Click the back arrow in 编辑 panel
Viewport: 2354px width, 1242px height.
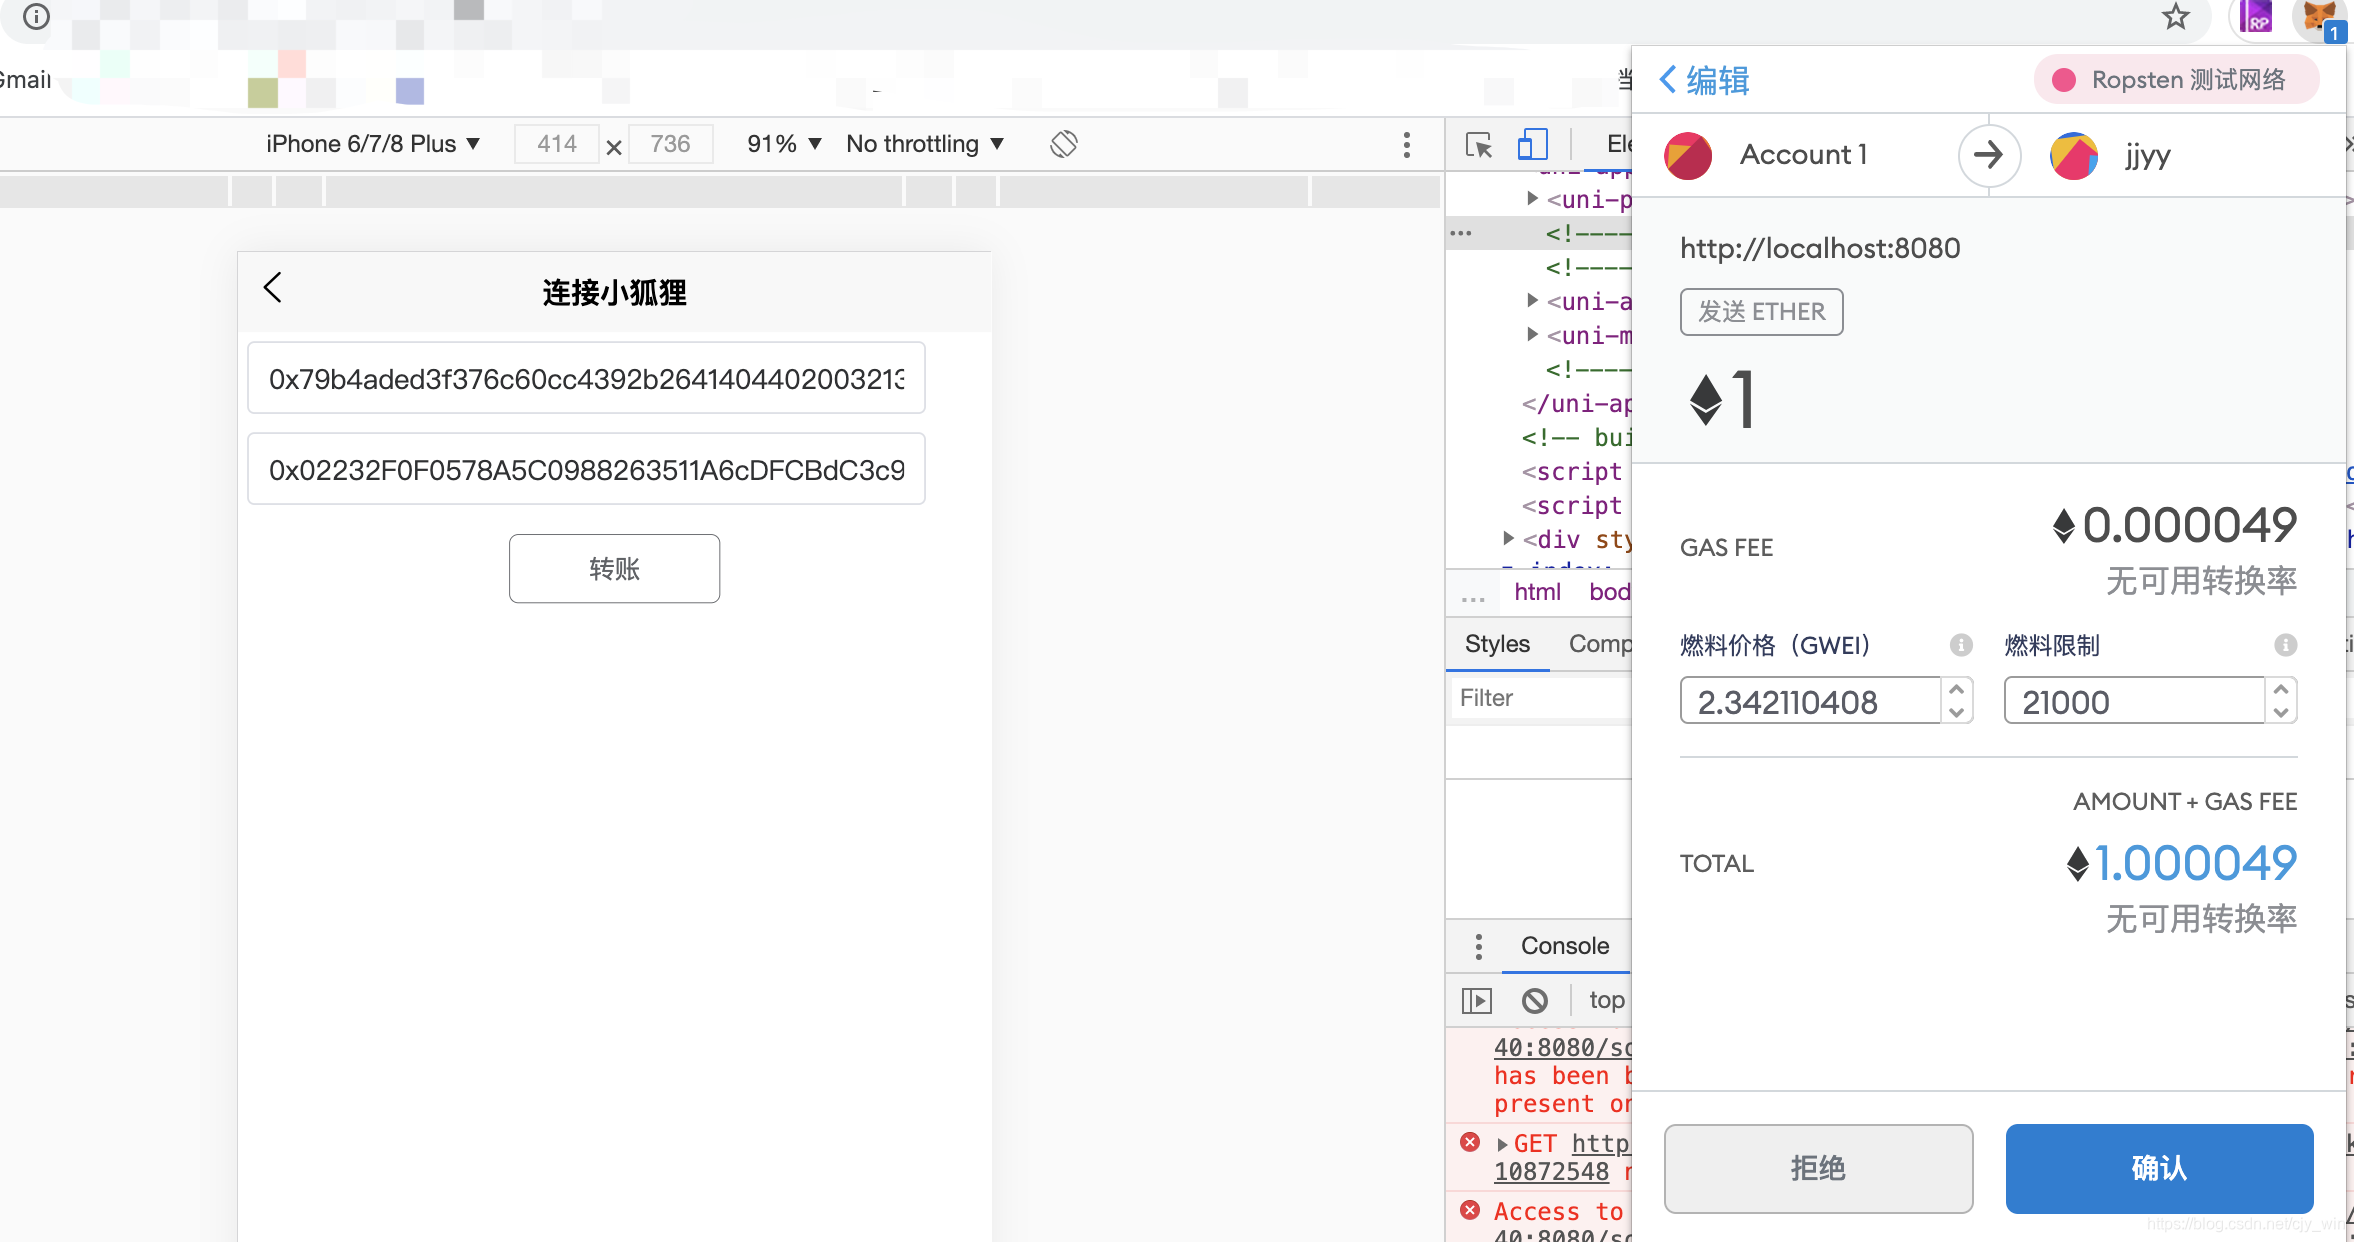pos(1667,79)
